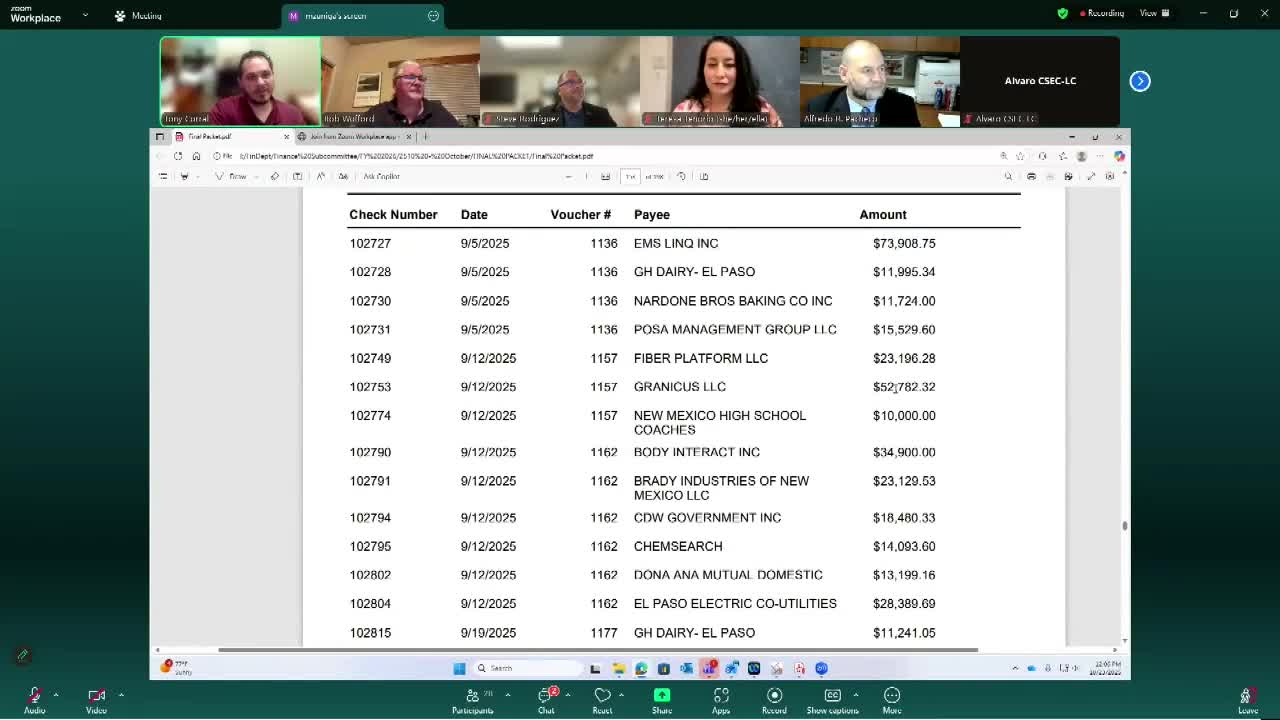This screenshot has width=1280, height=720.
Task: Toggle Show captions
Action: pyautogui.click(x=832, y=700)
